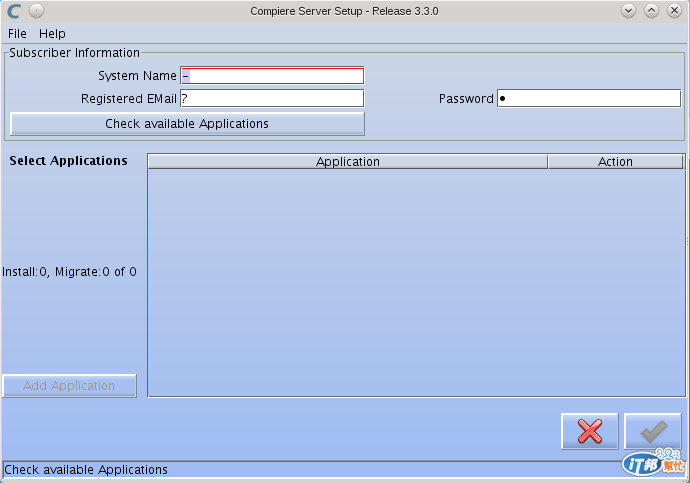Open the File menu
This screenshot has width=690, height=483.
coord(17,34)
